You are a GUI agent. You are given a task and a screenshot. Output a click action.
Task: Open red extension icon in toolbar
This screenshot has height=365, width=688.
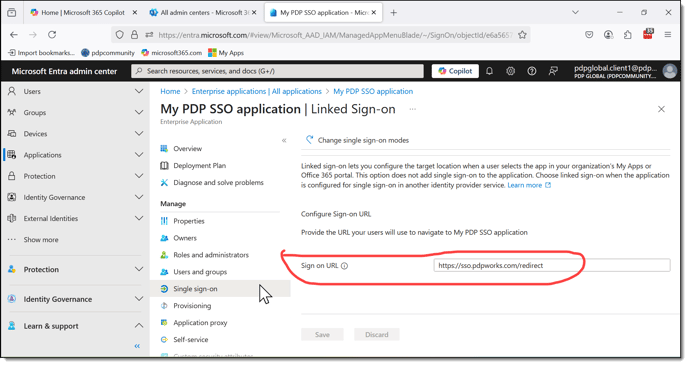pyautogui.click(x=648, y=34)
